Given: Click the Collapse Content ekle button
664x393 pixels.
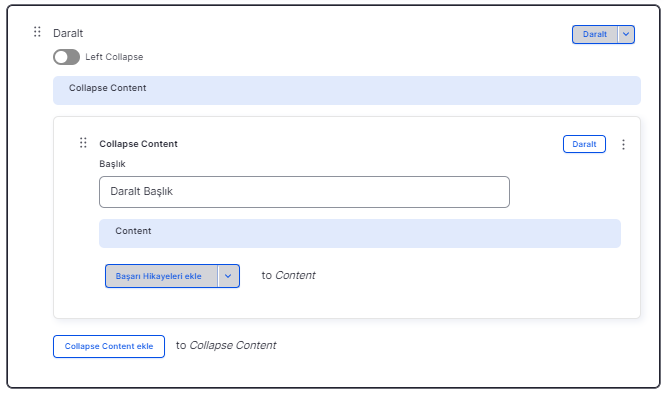Looking at the screenshot, I should [x=109, y=346].
